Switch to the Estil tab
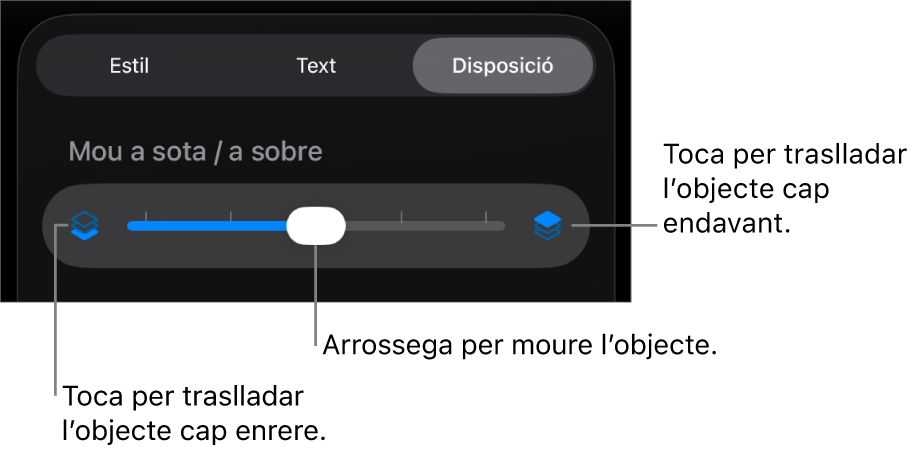This screenshot has width=915, height=455. 130,66
